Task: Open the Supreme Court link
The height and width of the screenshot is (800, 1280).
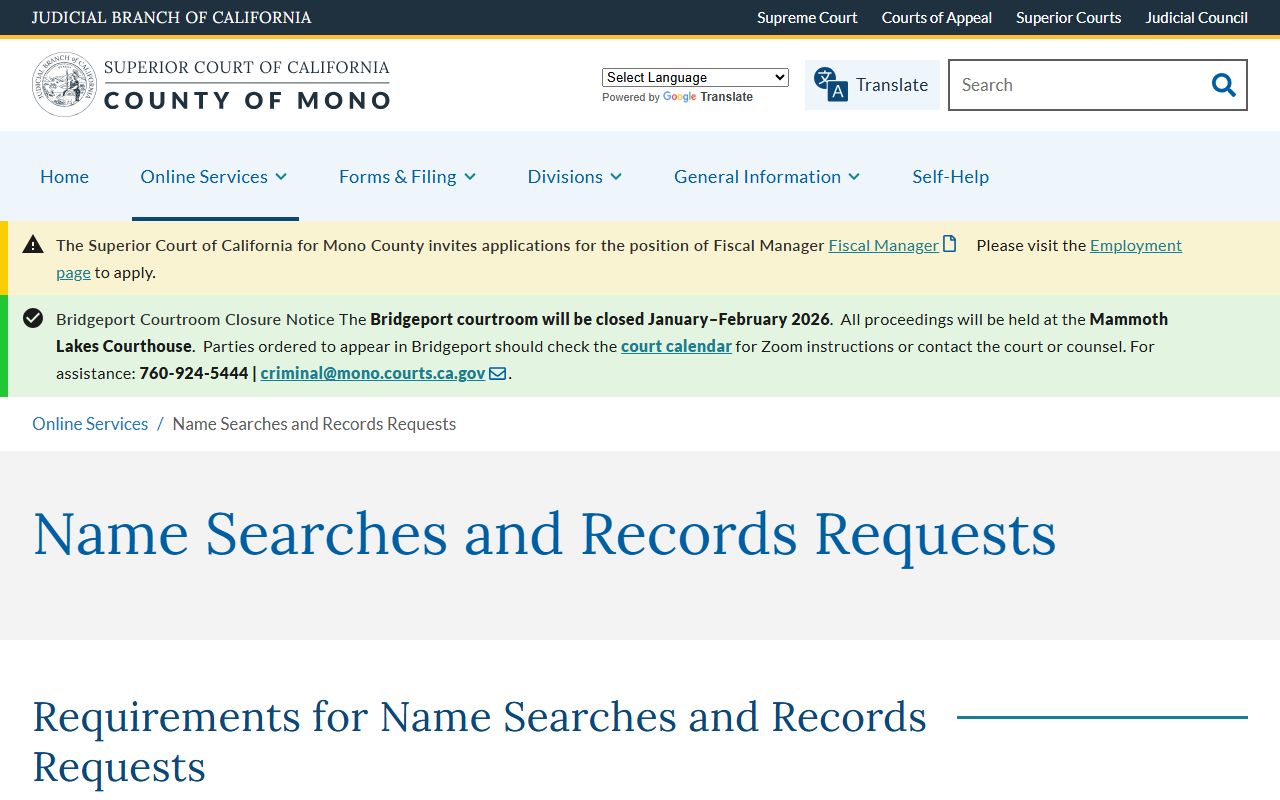Action: coord(807,17)
